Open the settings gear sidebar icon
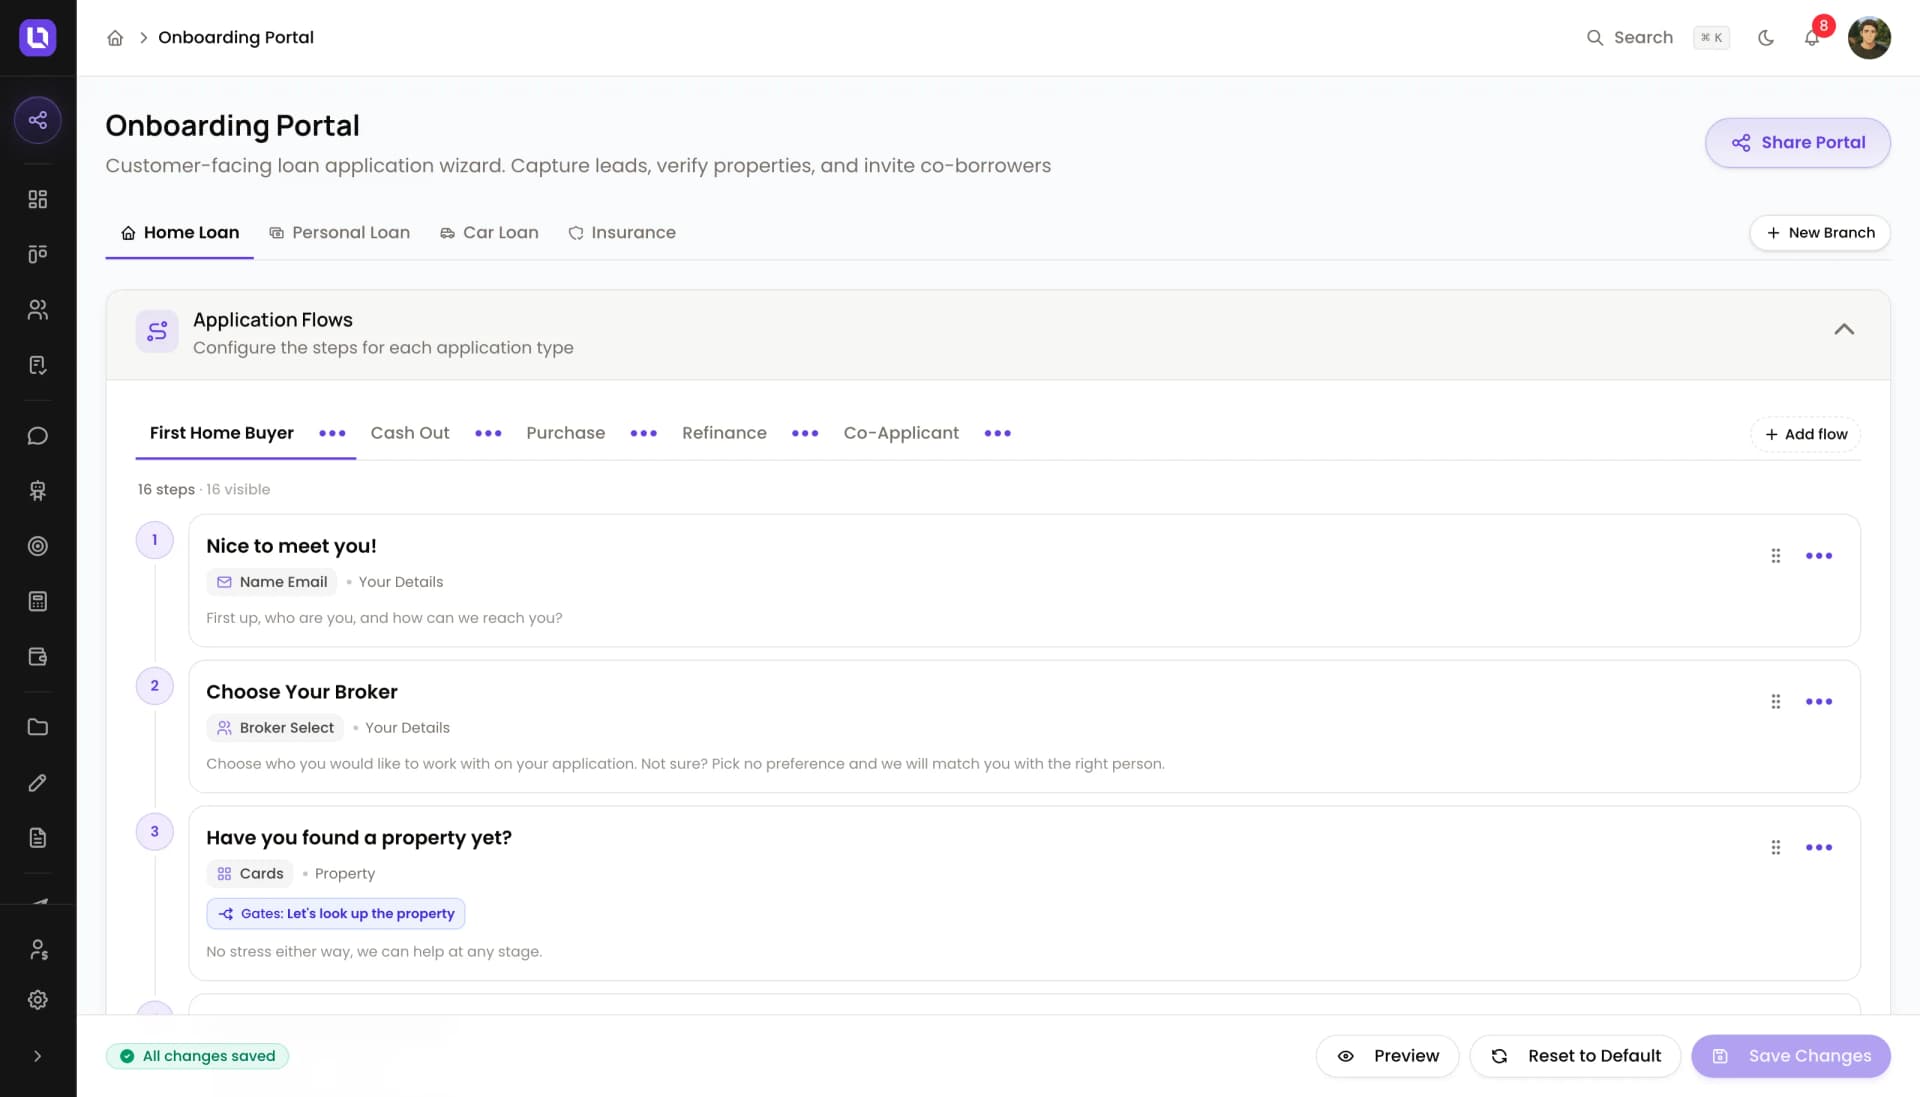Viewport: 1920px width, 1097px height. [38, 1000]
